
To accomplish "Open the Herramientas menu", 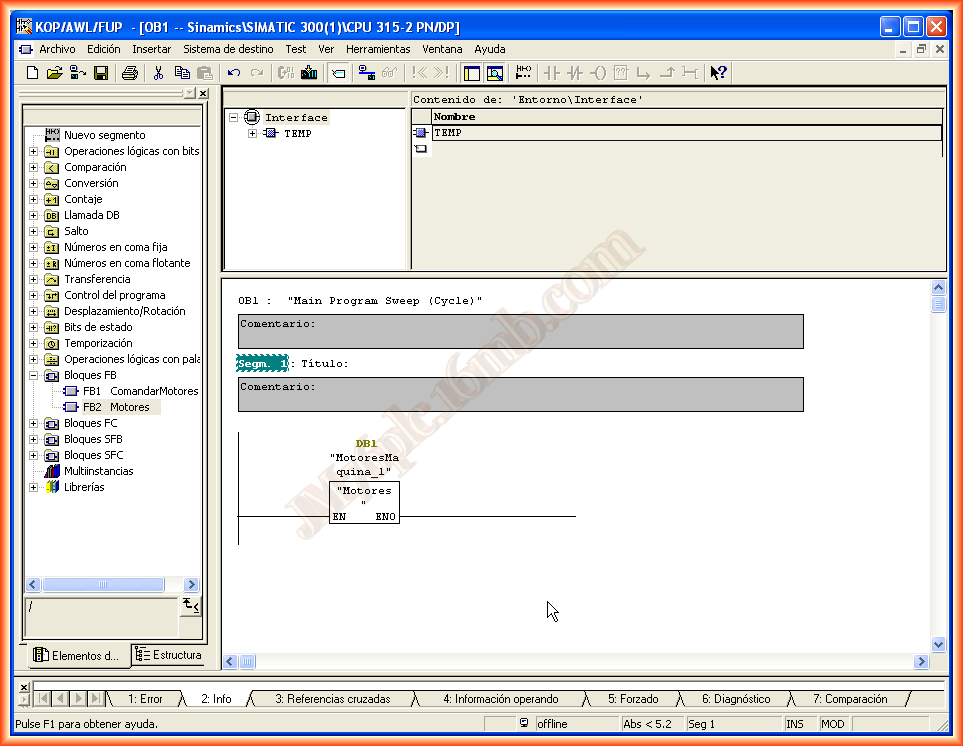I will tap(378, 49).
